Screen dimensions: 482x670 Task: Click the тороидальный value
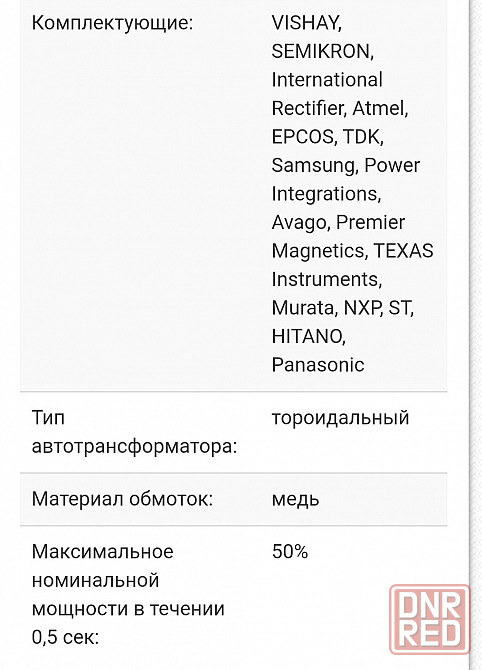pyautogui.click(x=340, y=417)
